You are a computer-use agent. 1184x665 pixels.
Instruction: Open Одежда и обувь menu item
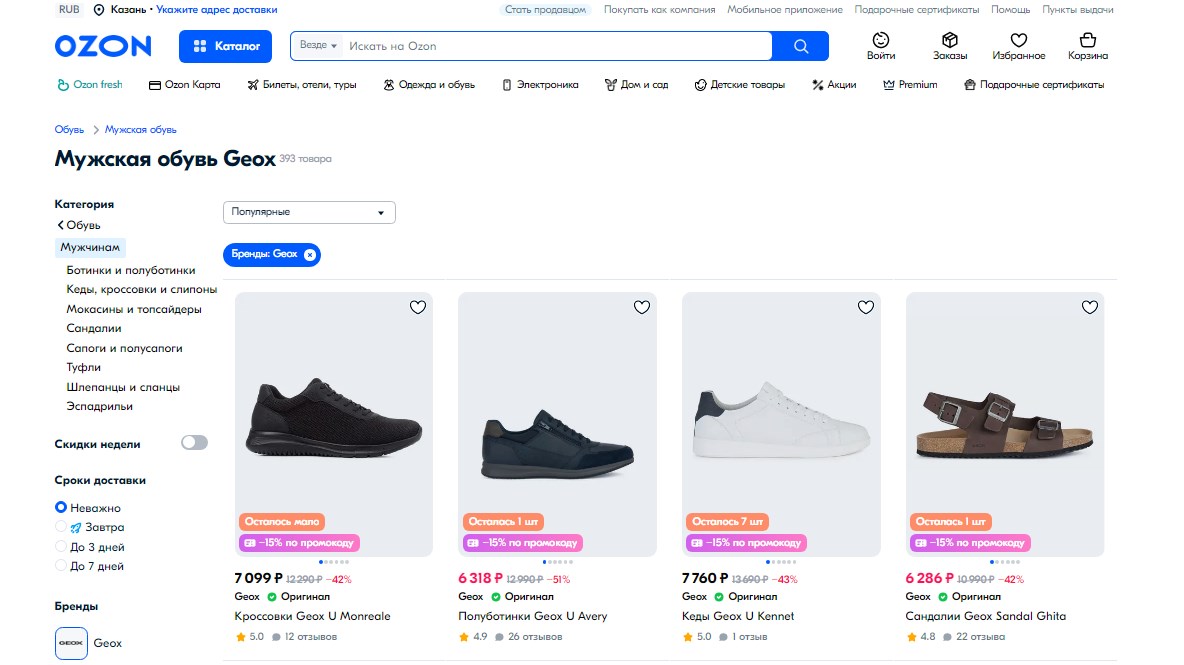[428, 85]
